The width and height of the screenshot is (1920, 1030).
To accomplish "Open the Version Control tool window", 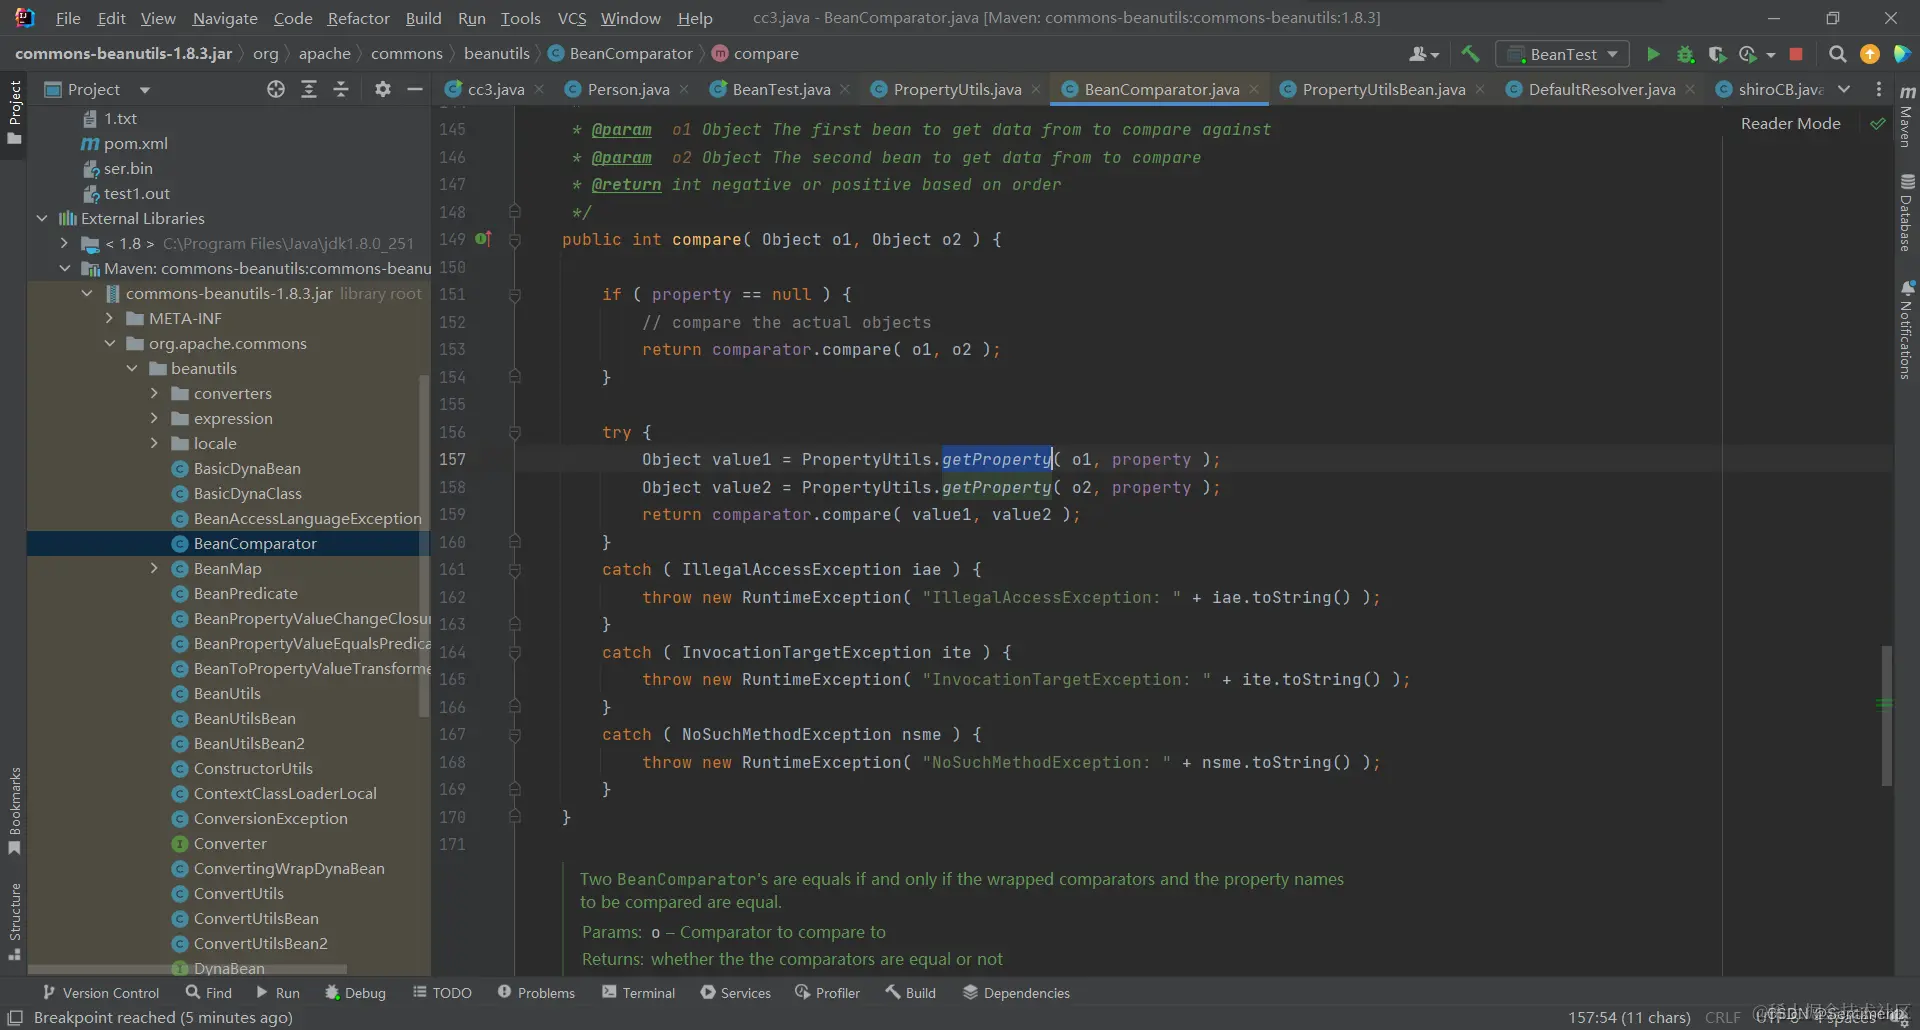I will 100,993.
